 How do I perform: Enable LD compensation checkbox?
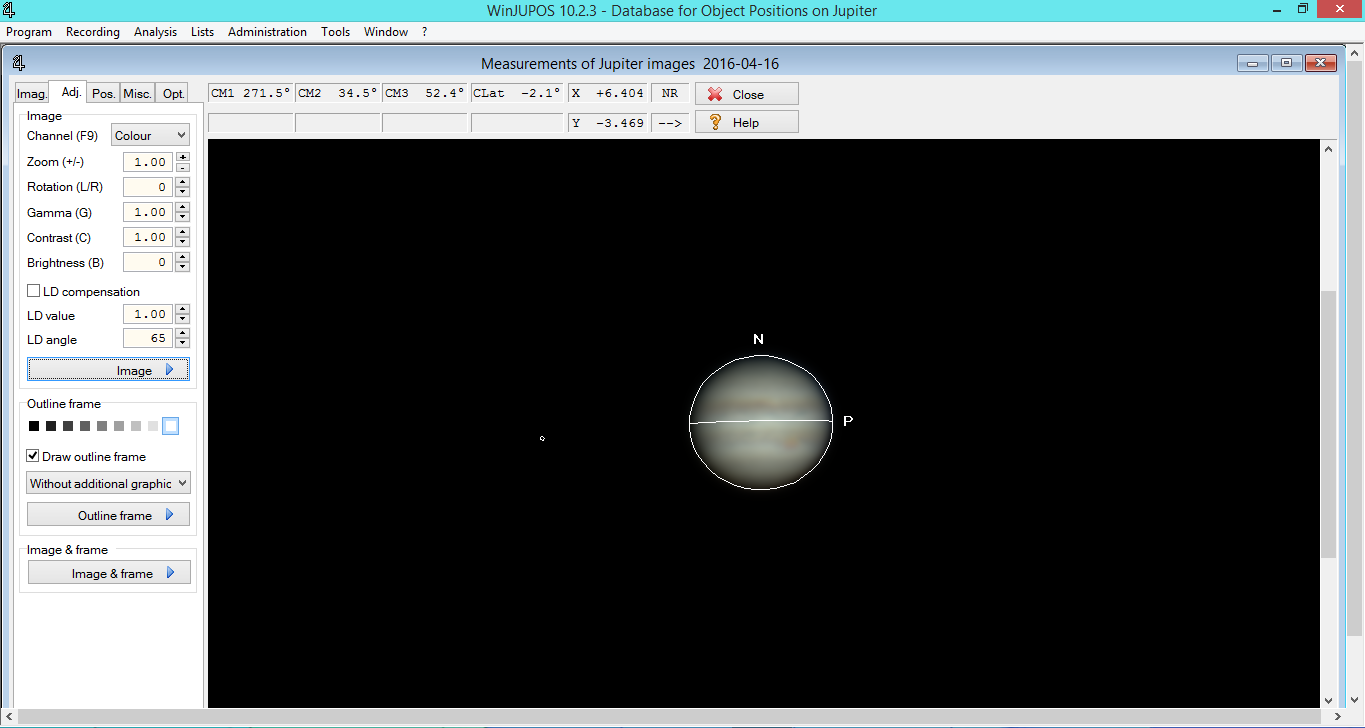[x=34, y=291]
